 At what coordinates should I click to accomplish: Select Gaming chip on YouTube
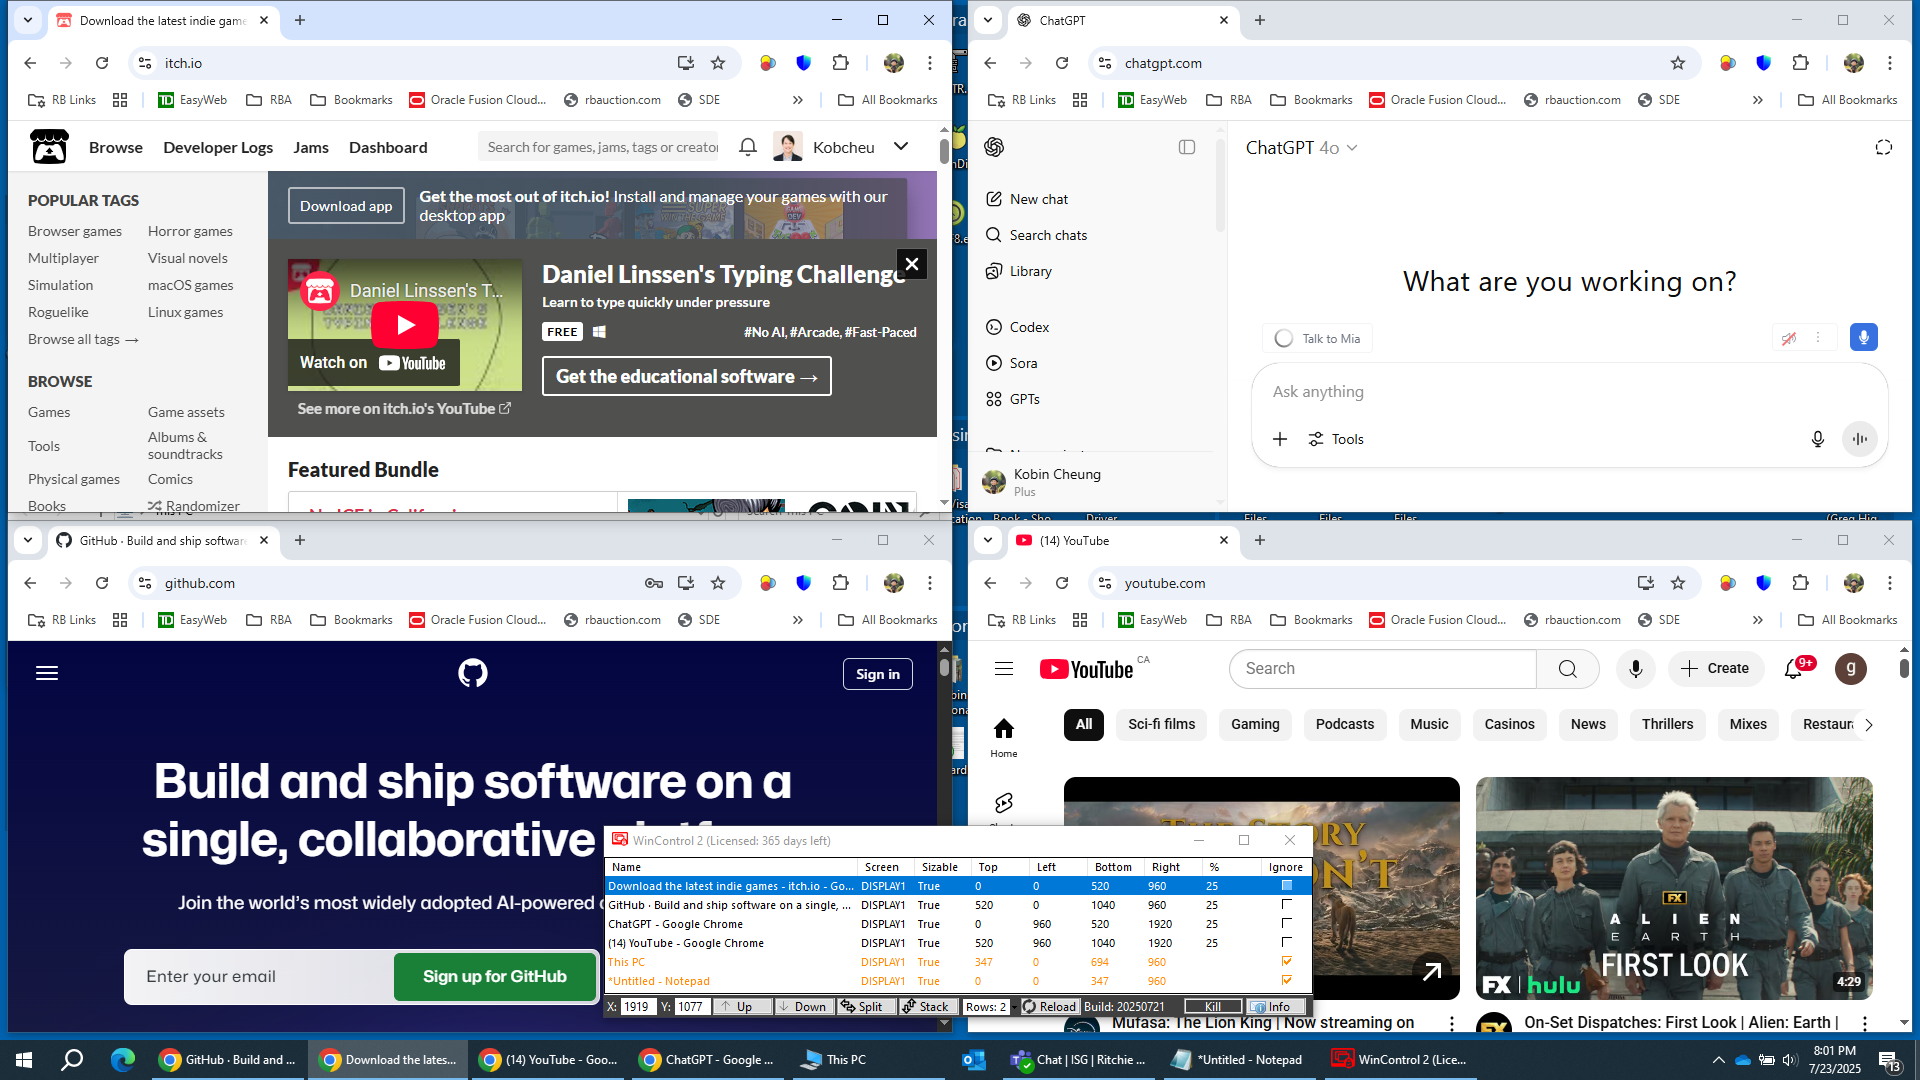coord(1255,724)
